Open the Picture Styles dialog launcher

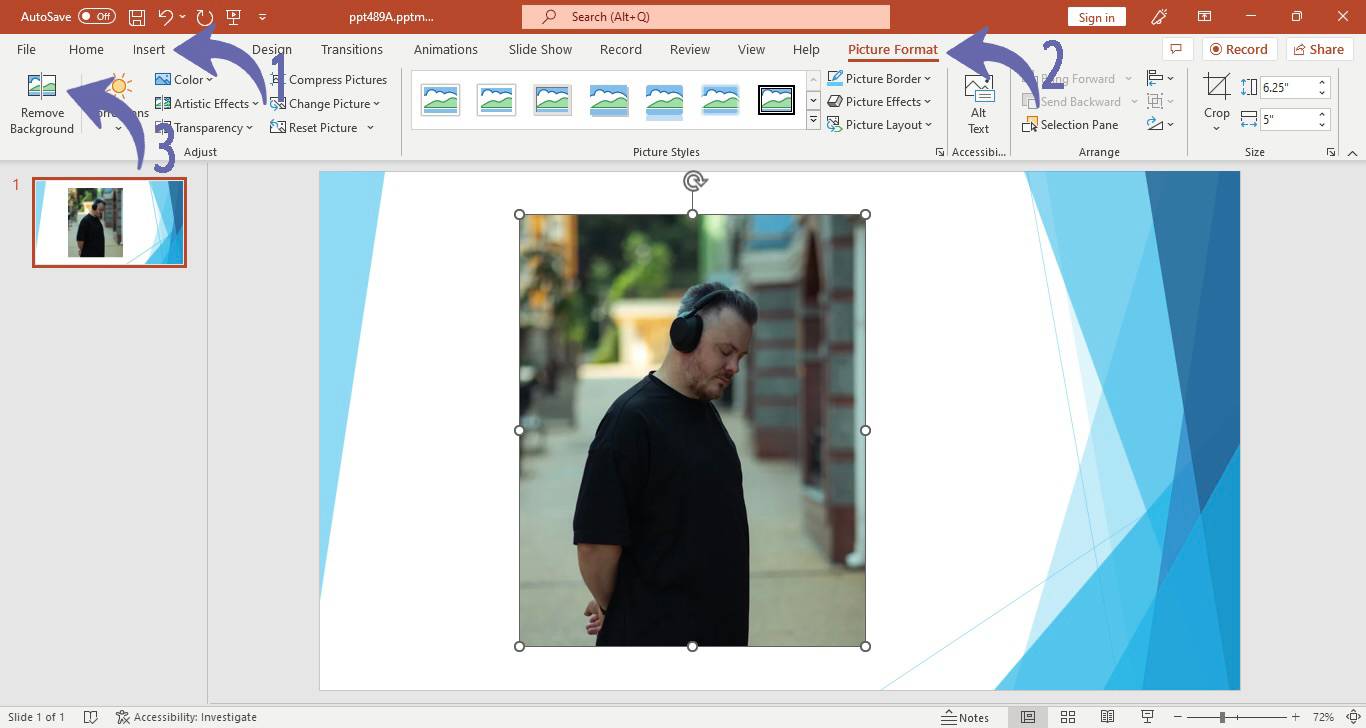click(939, 152)
